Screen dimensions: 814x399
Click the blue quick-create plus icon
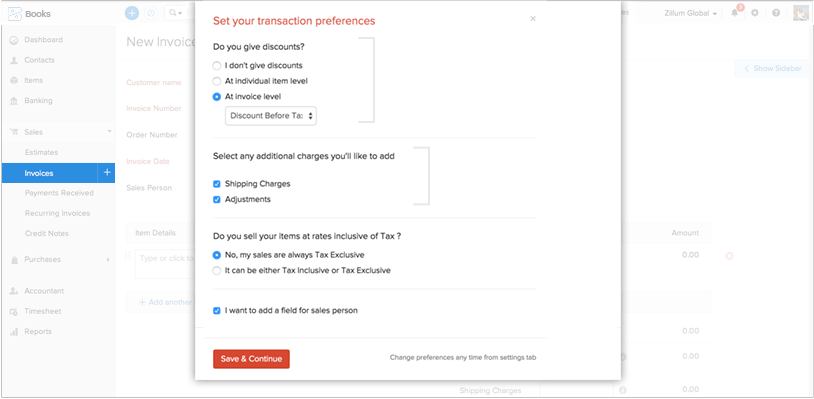click(x=132, y=13)
